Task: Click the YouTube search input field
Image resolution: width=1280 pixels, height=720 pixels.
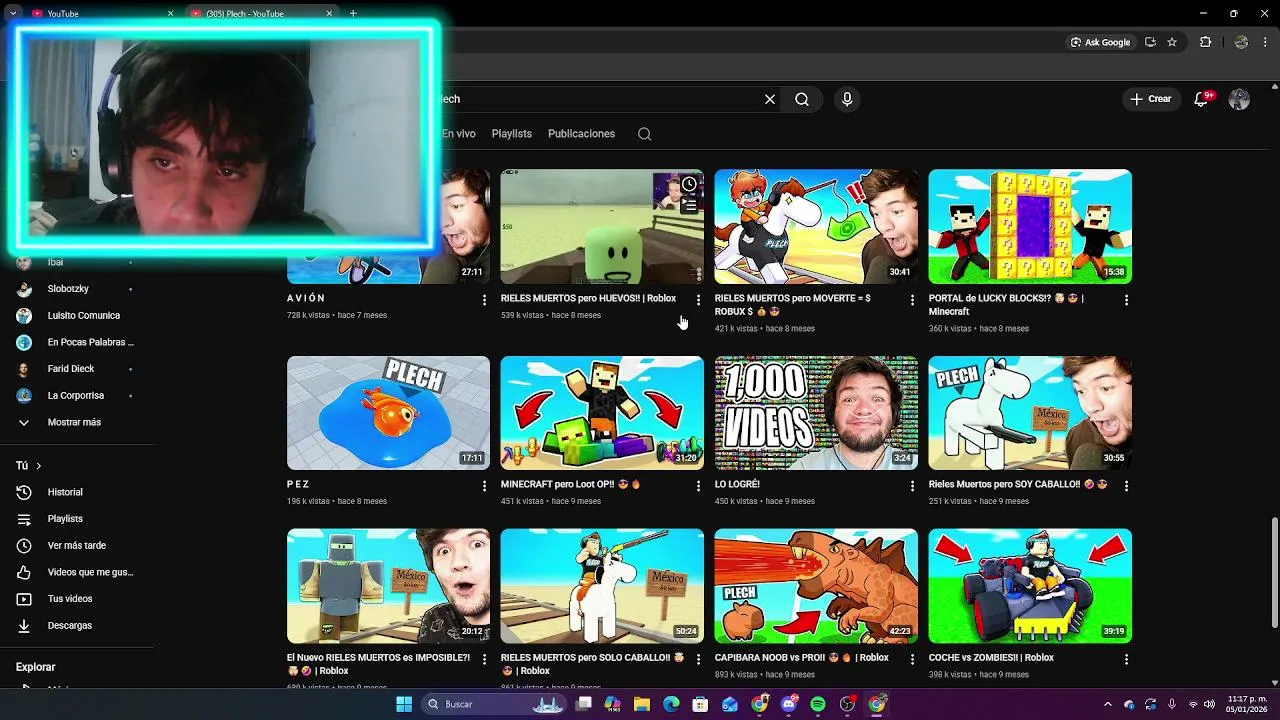Action: click(x=600, y=99)
